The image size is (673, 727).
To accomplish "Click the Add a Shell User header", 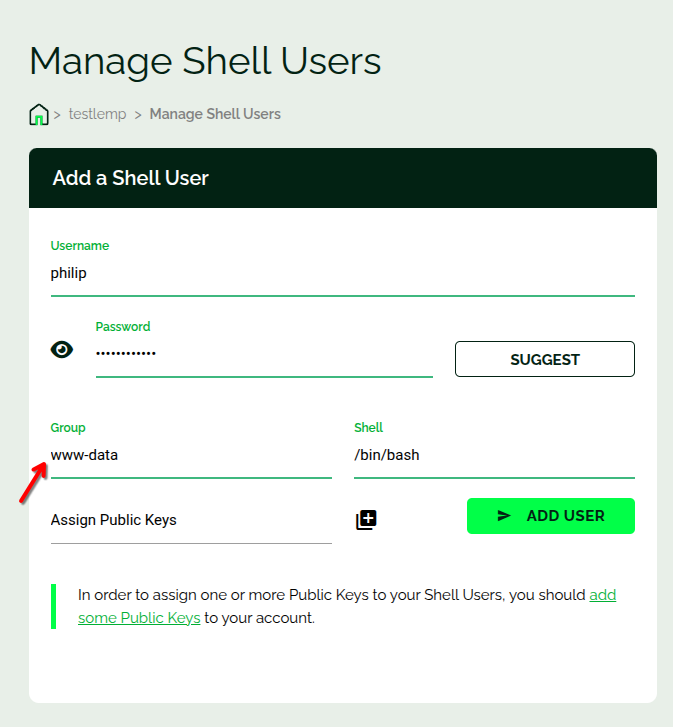I will point(131,179).
